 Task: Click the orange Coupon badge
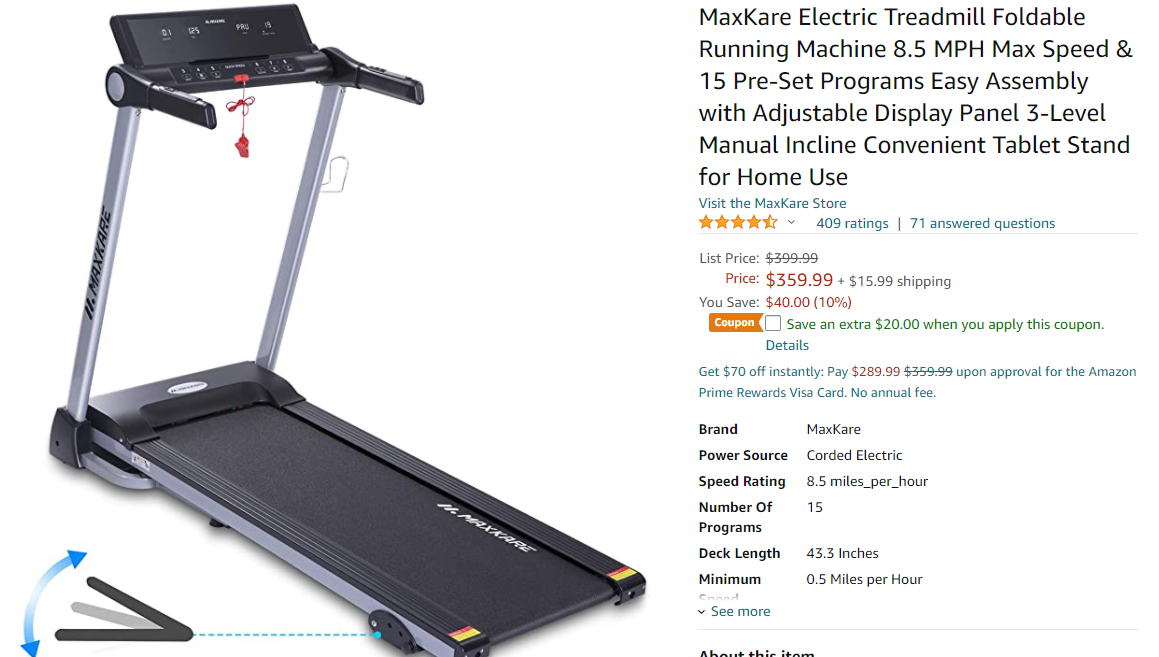tap(734, 323)
